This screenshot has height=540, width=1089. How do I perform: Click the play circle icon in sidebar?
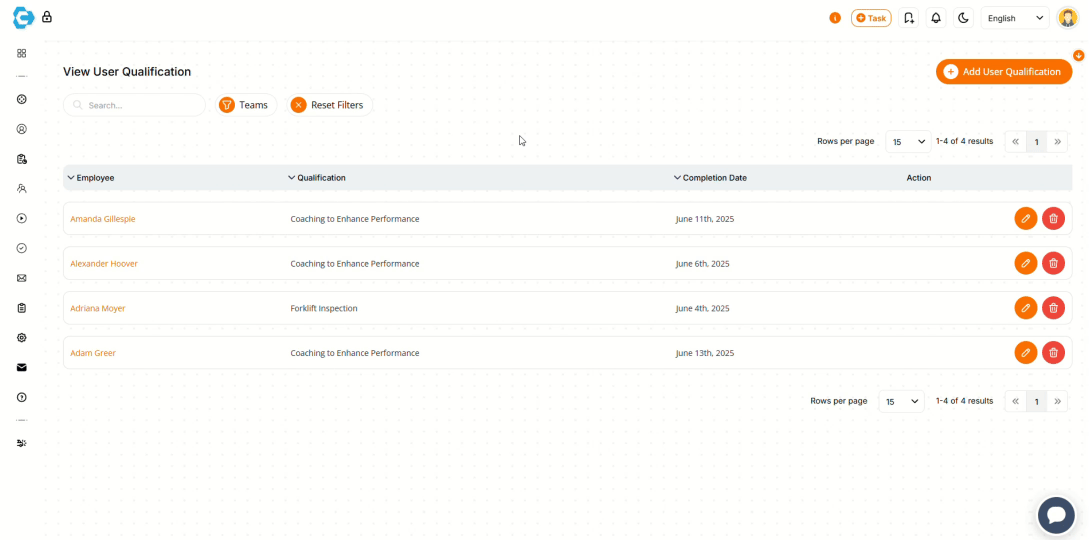pyautogui.click(x=21, y=218)
